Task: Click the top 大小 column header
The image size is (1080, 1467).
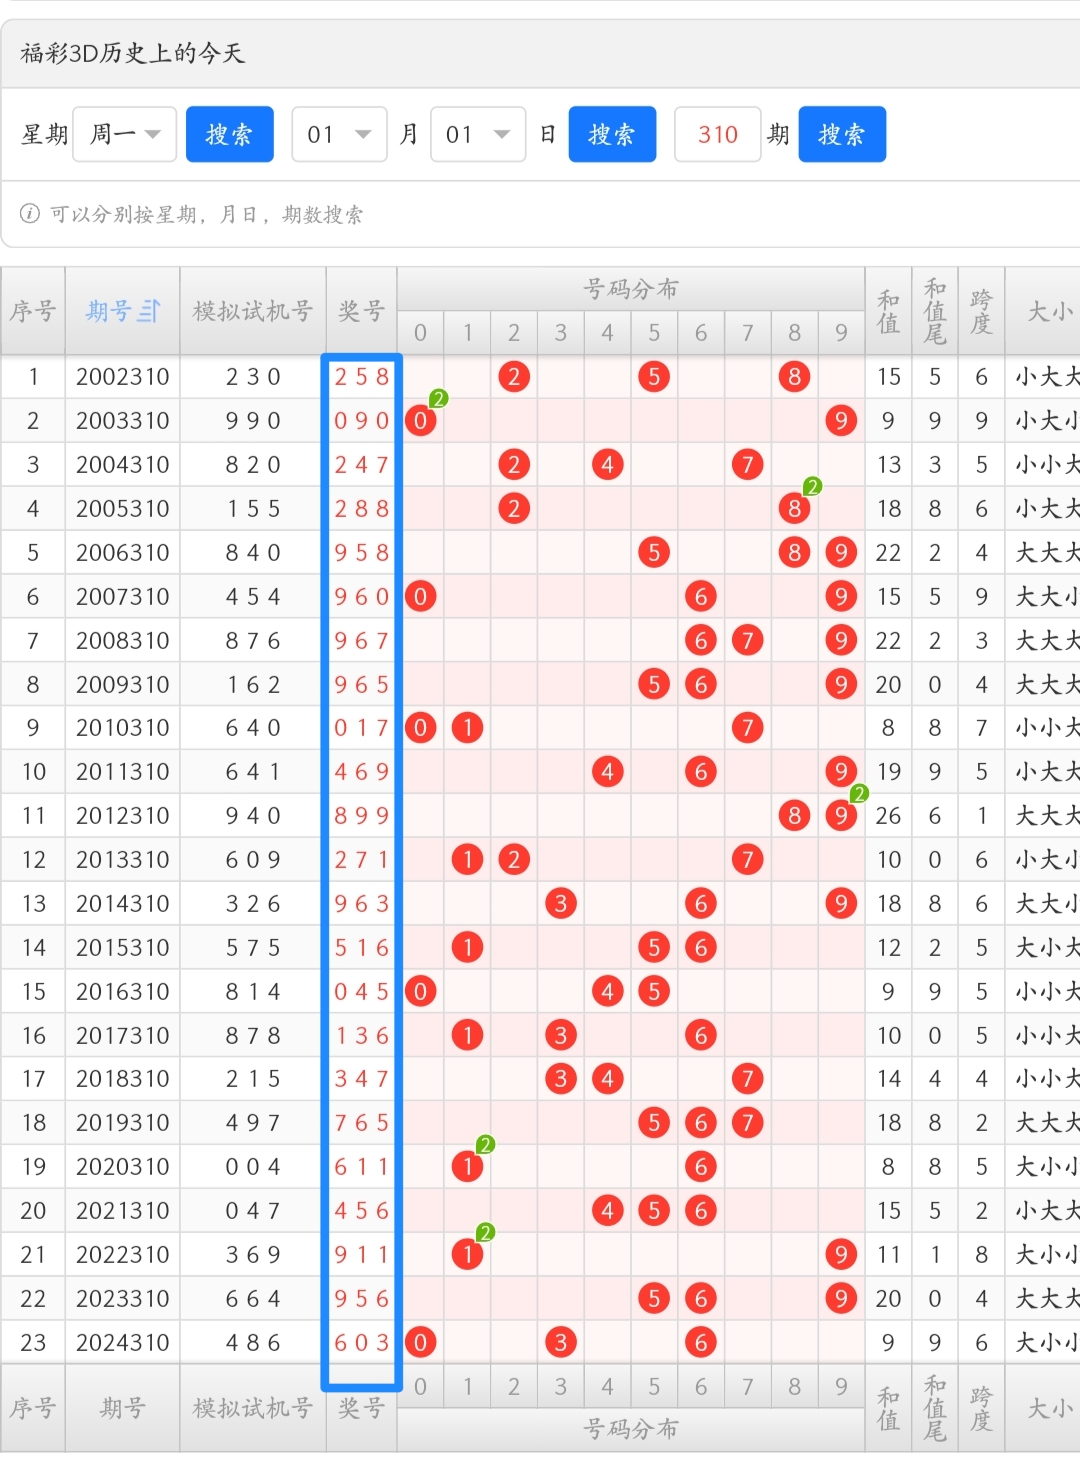Action: 1043,311
